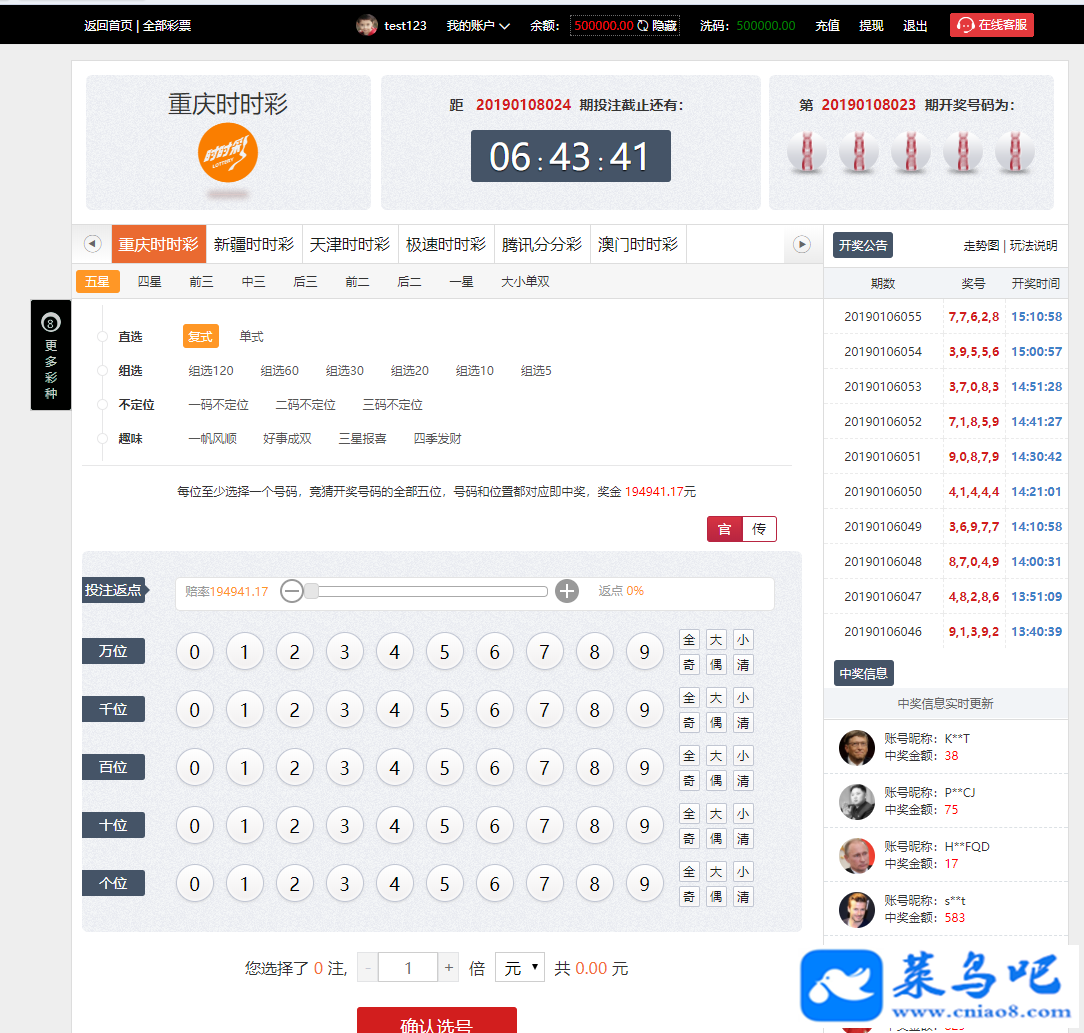The width and height of the screenshot is (1084, 1033).
Task: Open the 元 currency unit dropdown
Action: (520, 967)
